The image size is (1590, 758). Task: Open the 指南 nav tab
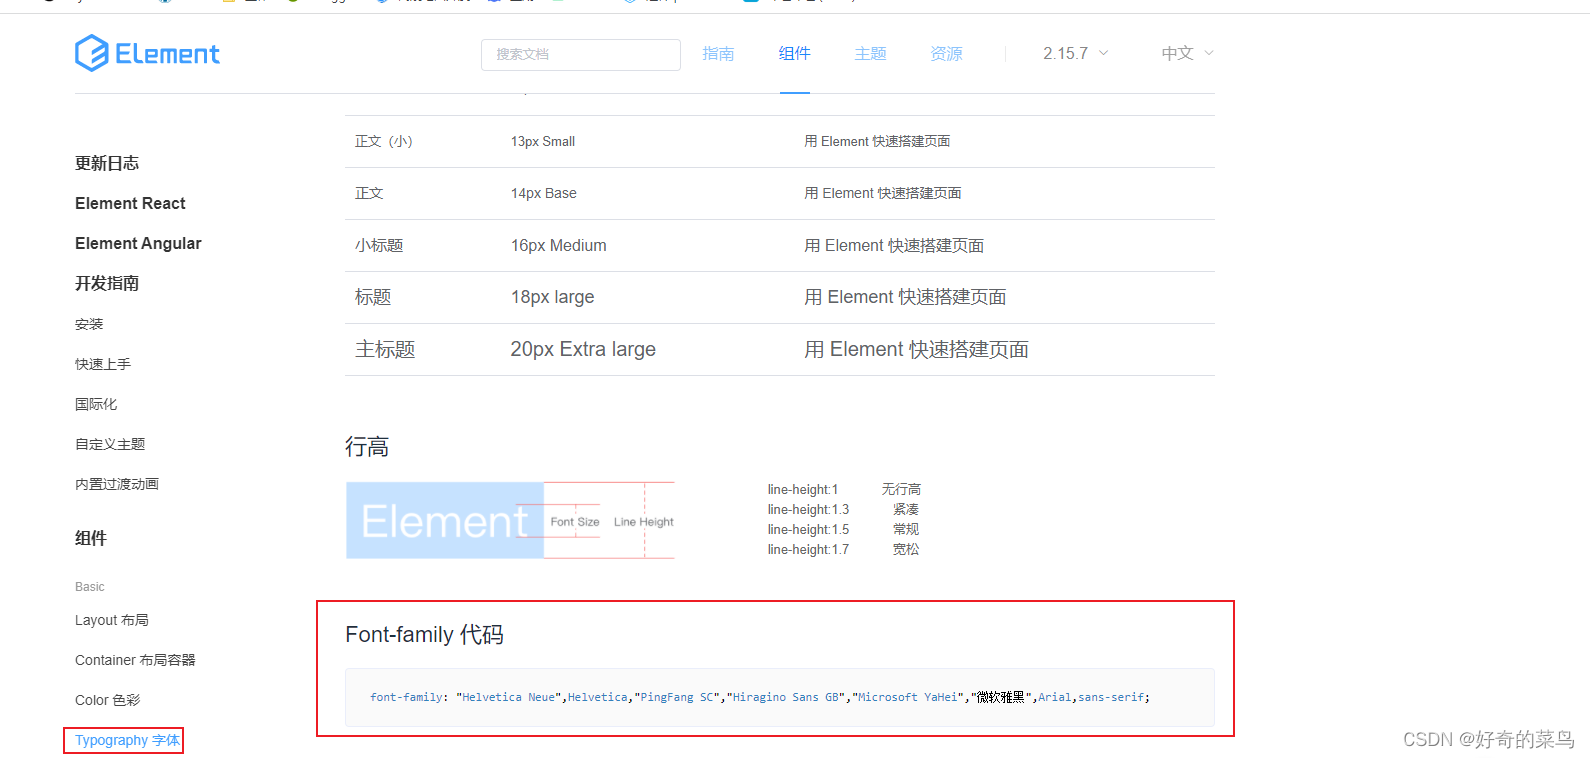coord(718,54)
